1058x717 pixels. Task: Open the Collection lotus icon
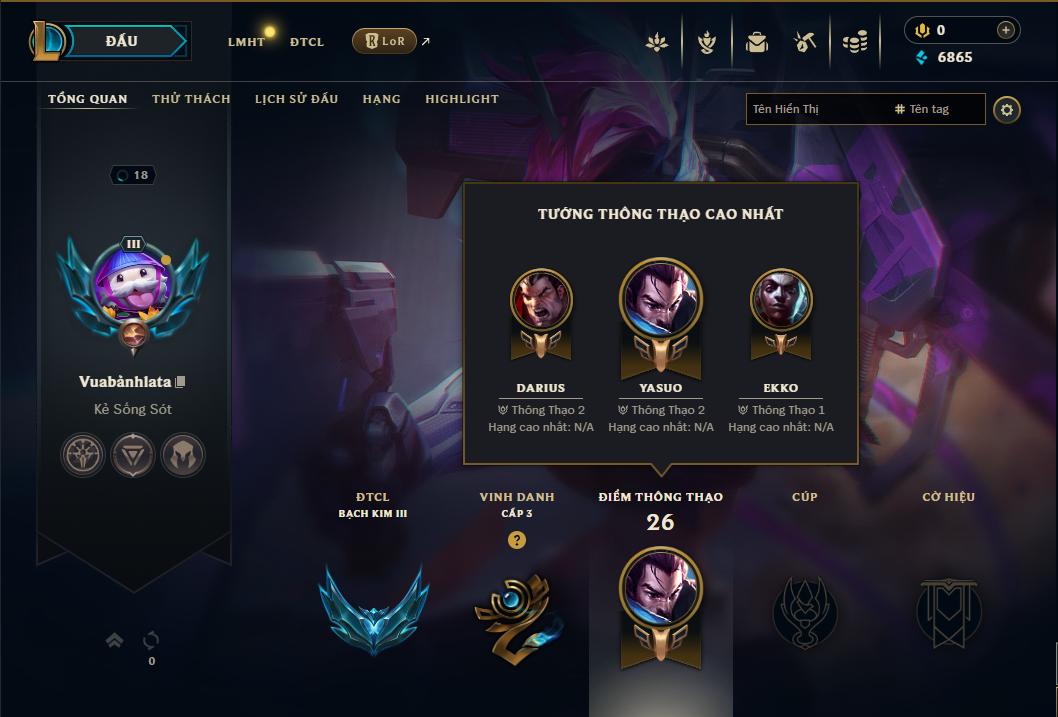point(657,42)
